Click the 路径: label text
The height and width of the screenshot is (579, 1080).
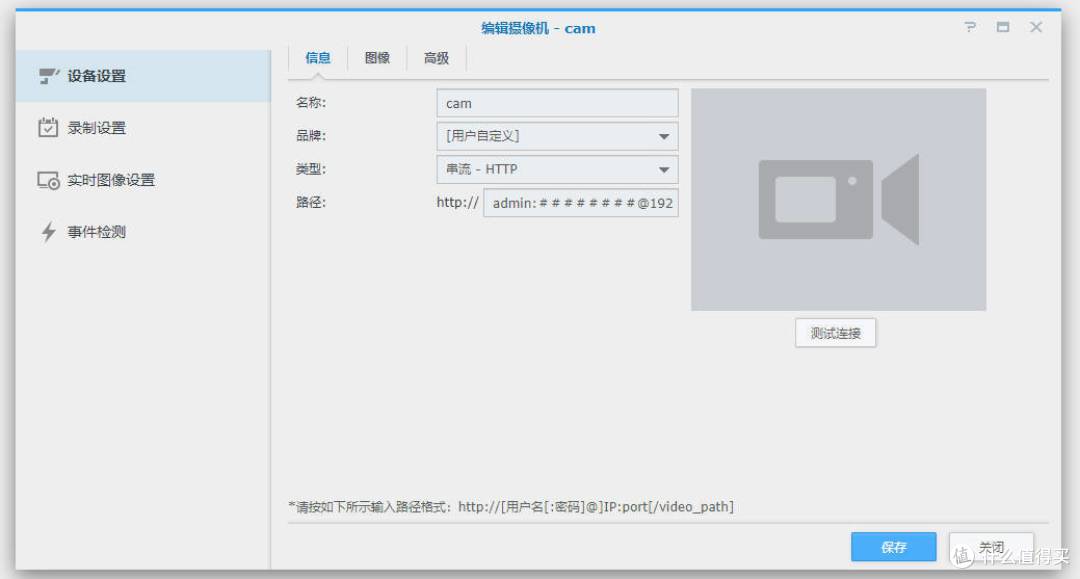[311, 202]
